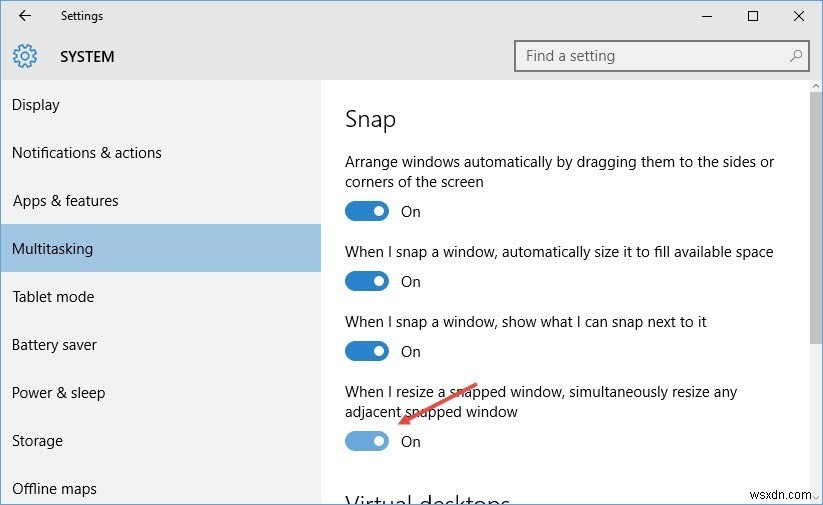
Task: Minimize the Settings window
Action: (707, 16)
